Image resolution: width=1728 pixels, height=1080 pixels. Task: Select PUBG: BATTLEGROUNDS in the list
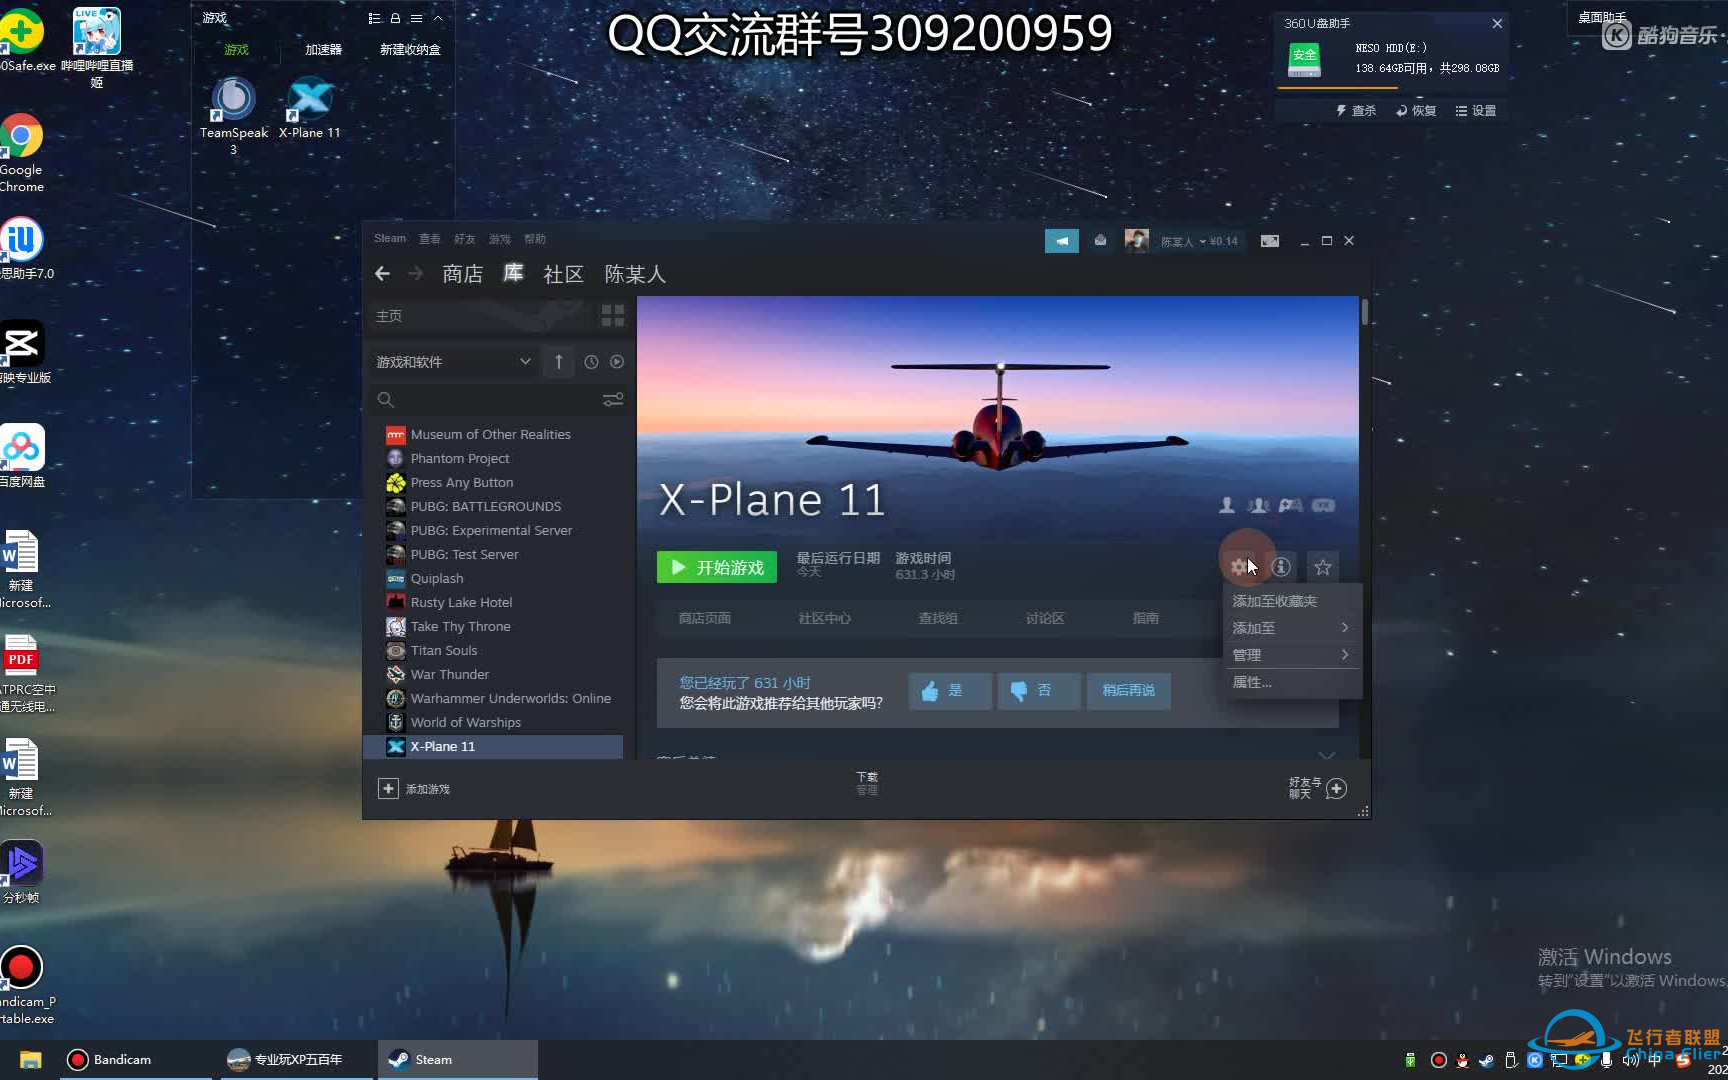(x=486, y=506)
